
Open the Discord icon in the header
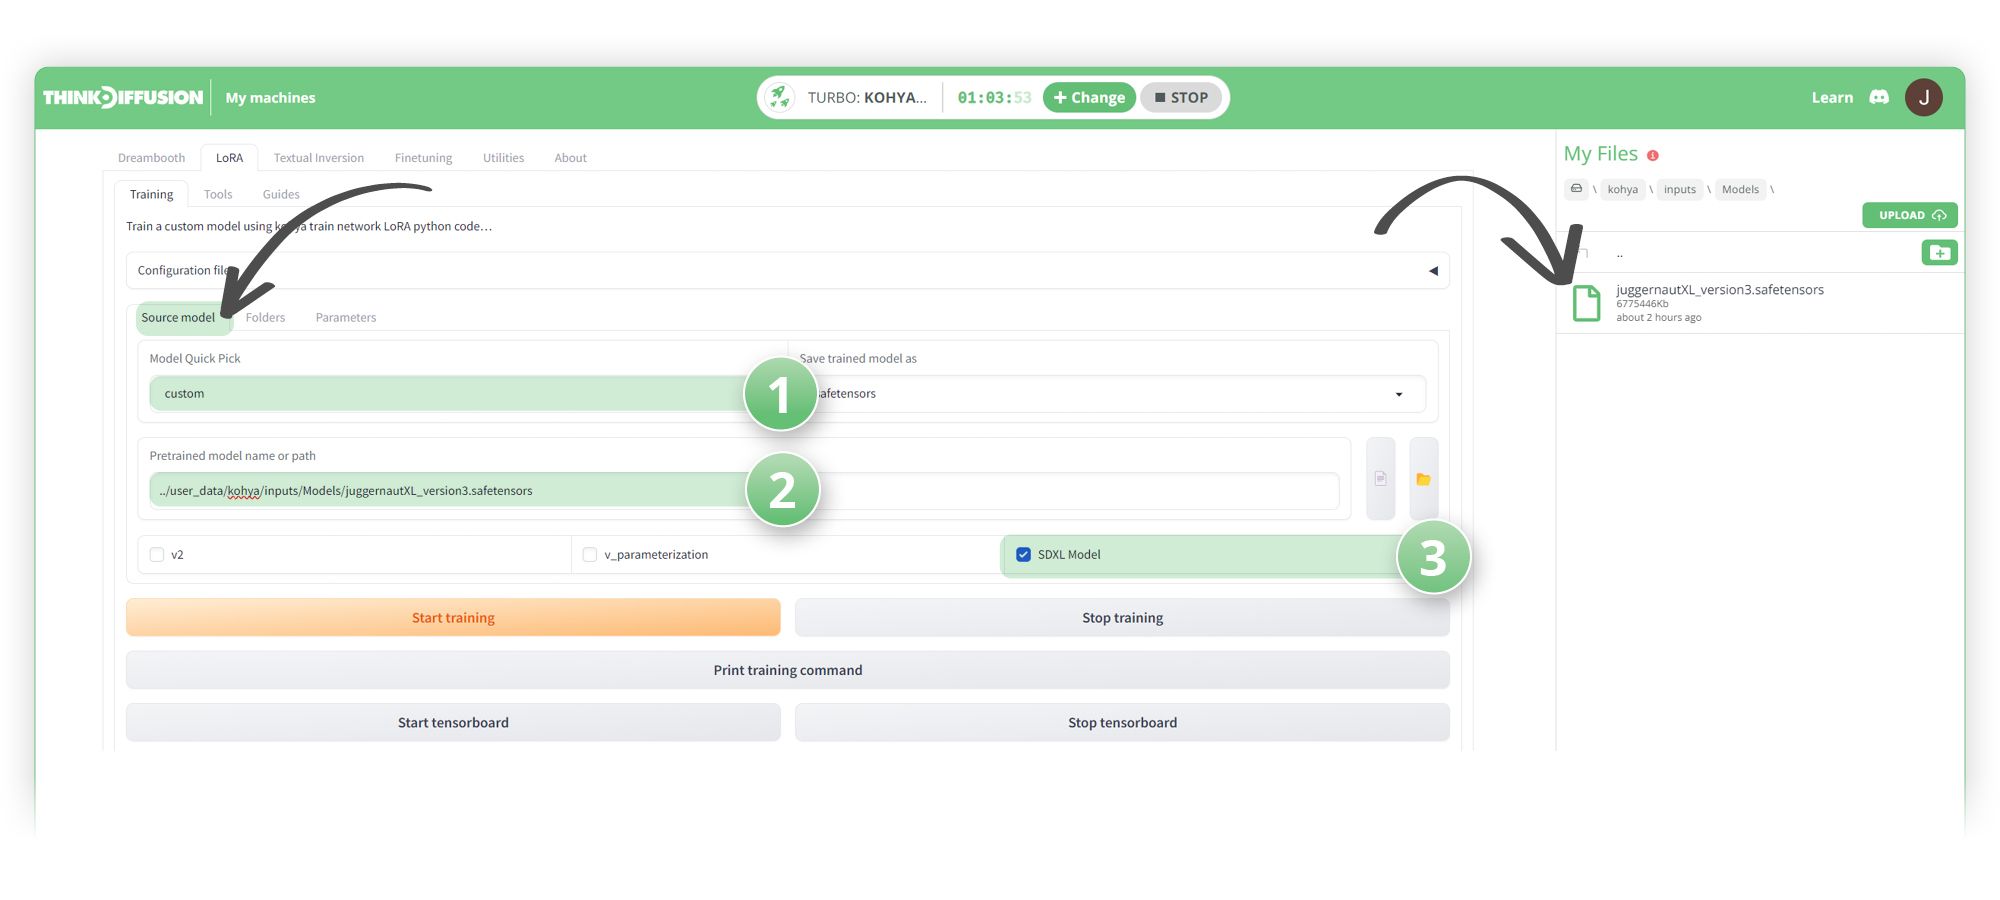[1880, 97]
